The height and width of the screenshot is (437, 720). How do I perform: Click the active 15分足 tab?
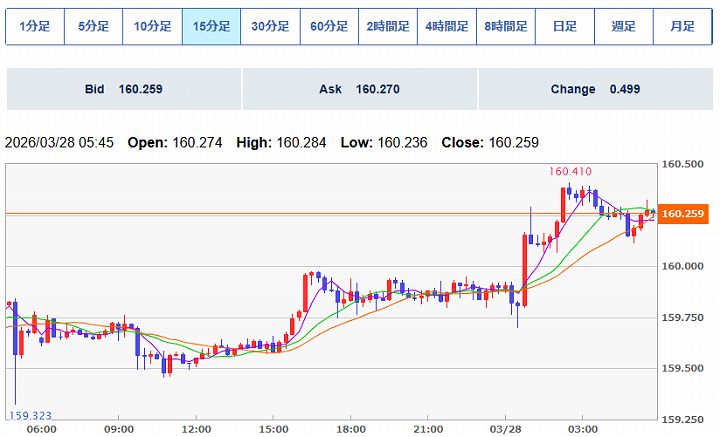click(x=211, y=27)
